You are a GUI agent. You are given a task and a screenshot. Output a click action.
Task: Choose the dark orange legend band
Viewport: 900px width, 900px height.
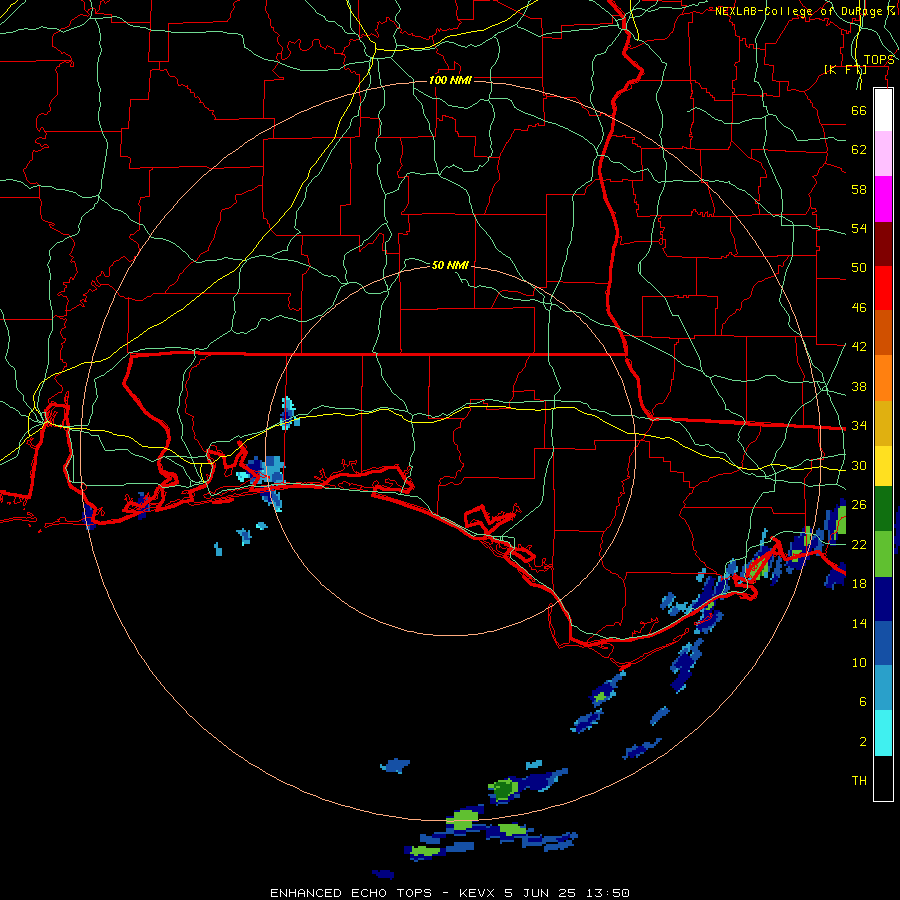point(883,332)
